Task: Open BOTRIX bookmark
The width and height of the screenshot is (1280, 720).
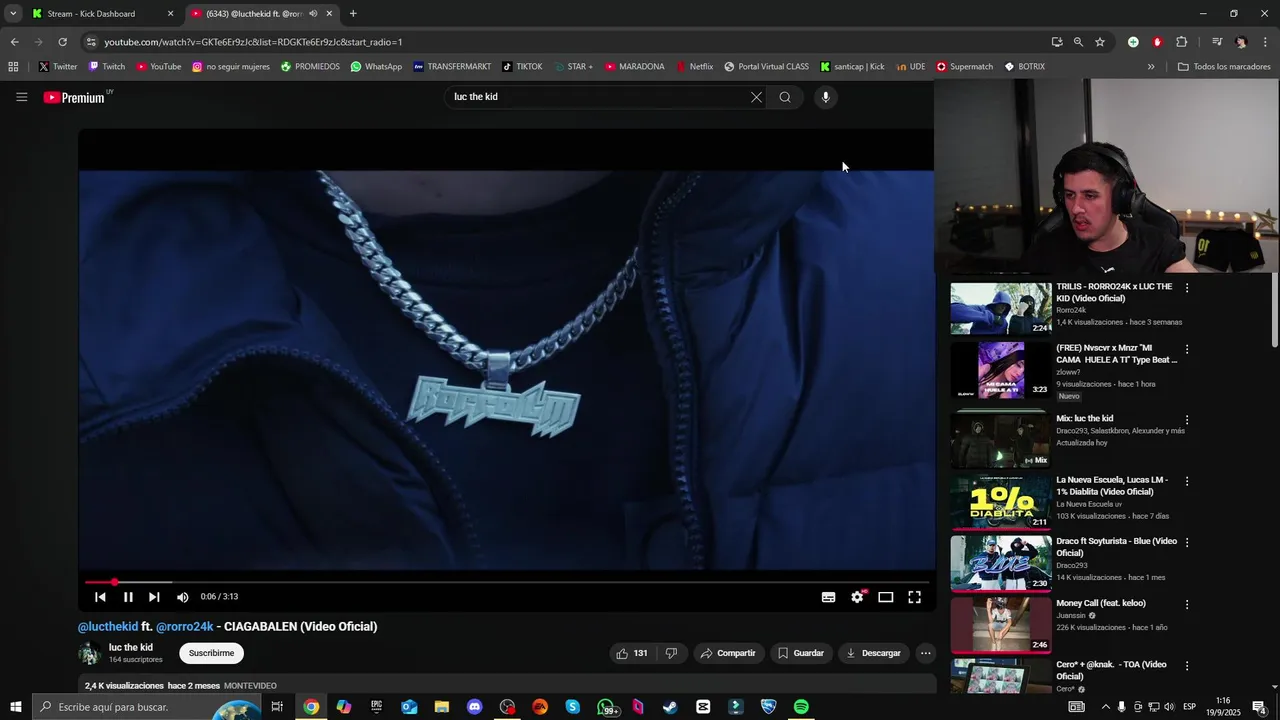Action: (x=1024, y=67)
